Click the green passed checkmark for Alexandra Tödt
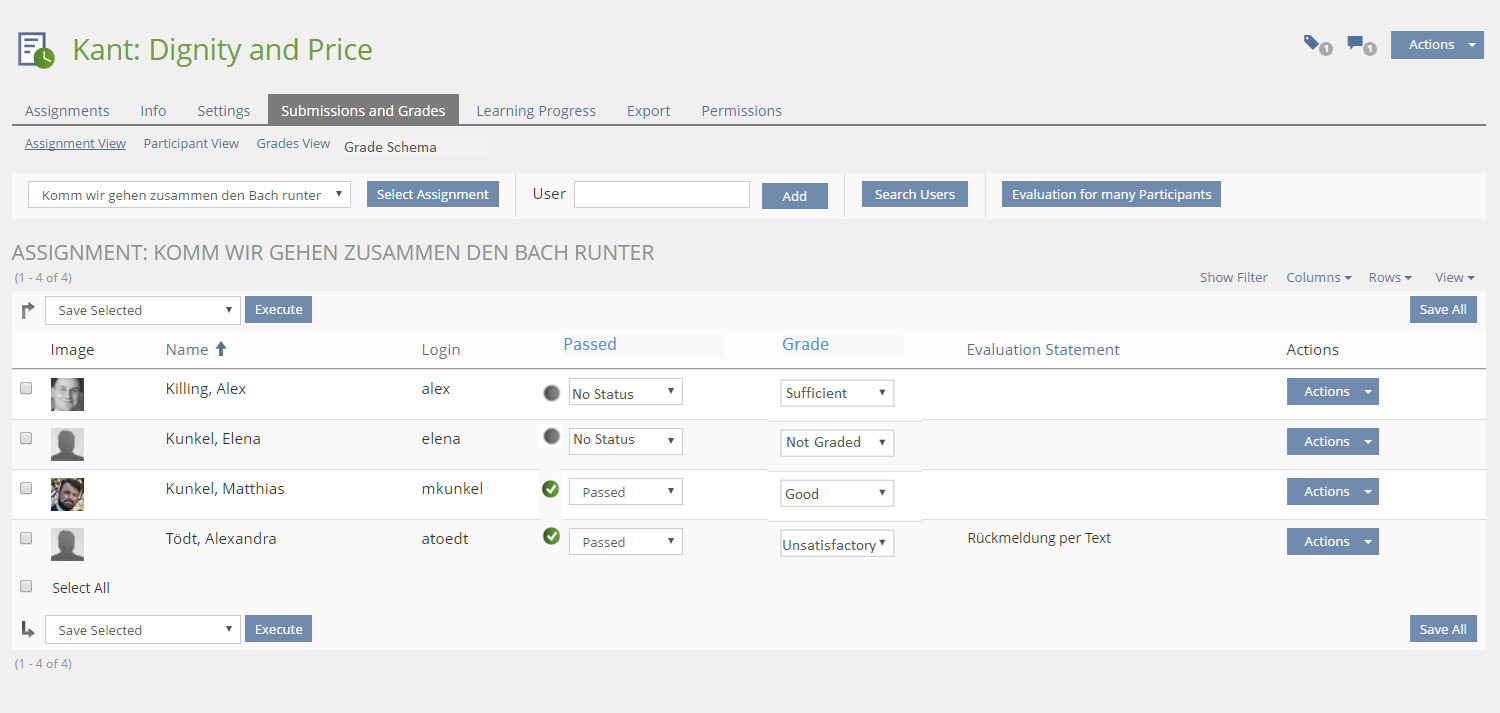The width and height of the screenshot is (1500, 713). pos(550,537)
